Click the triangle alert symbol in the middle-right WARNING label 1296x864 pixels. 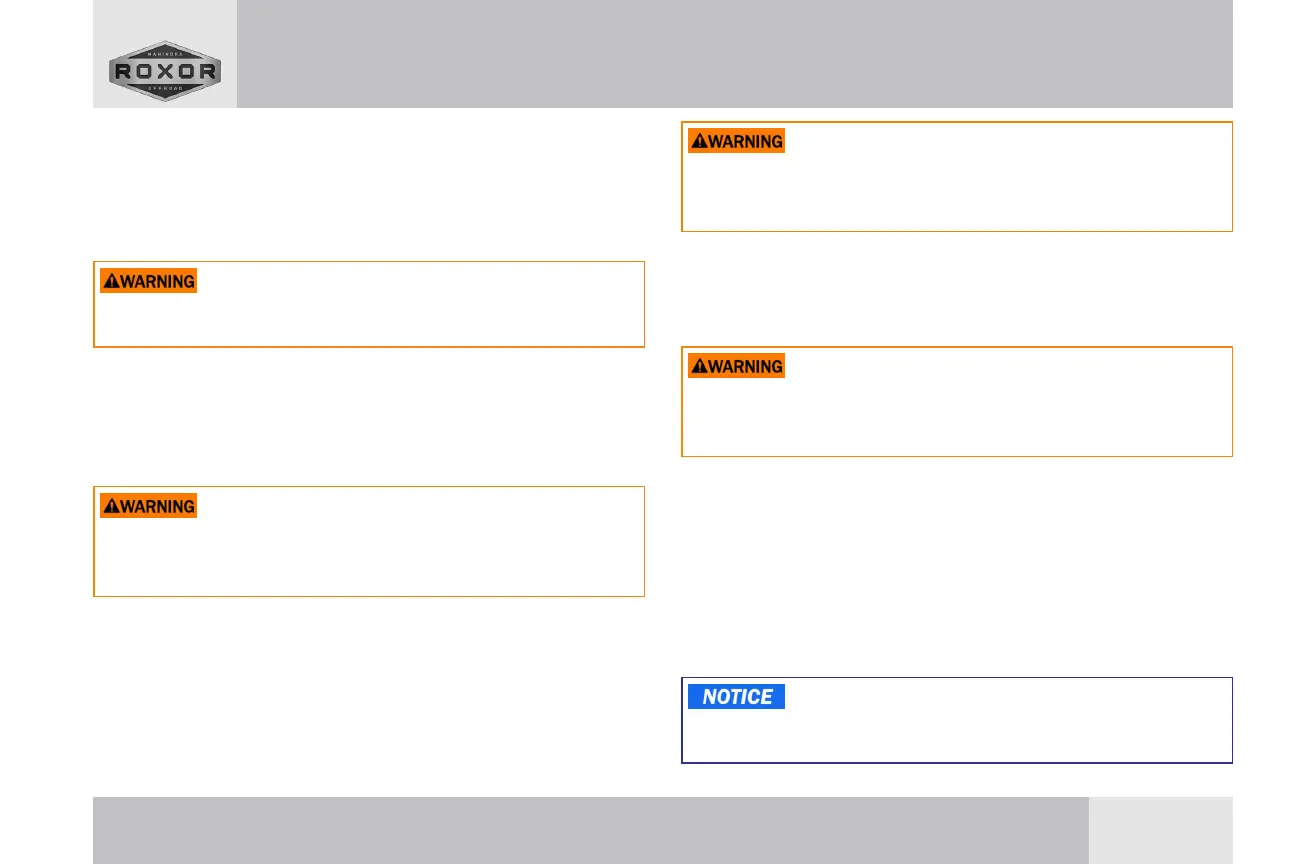tap(699, 366)
